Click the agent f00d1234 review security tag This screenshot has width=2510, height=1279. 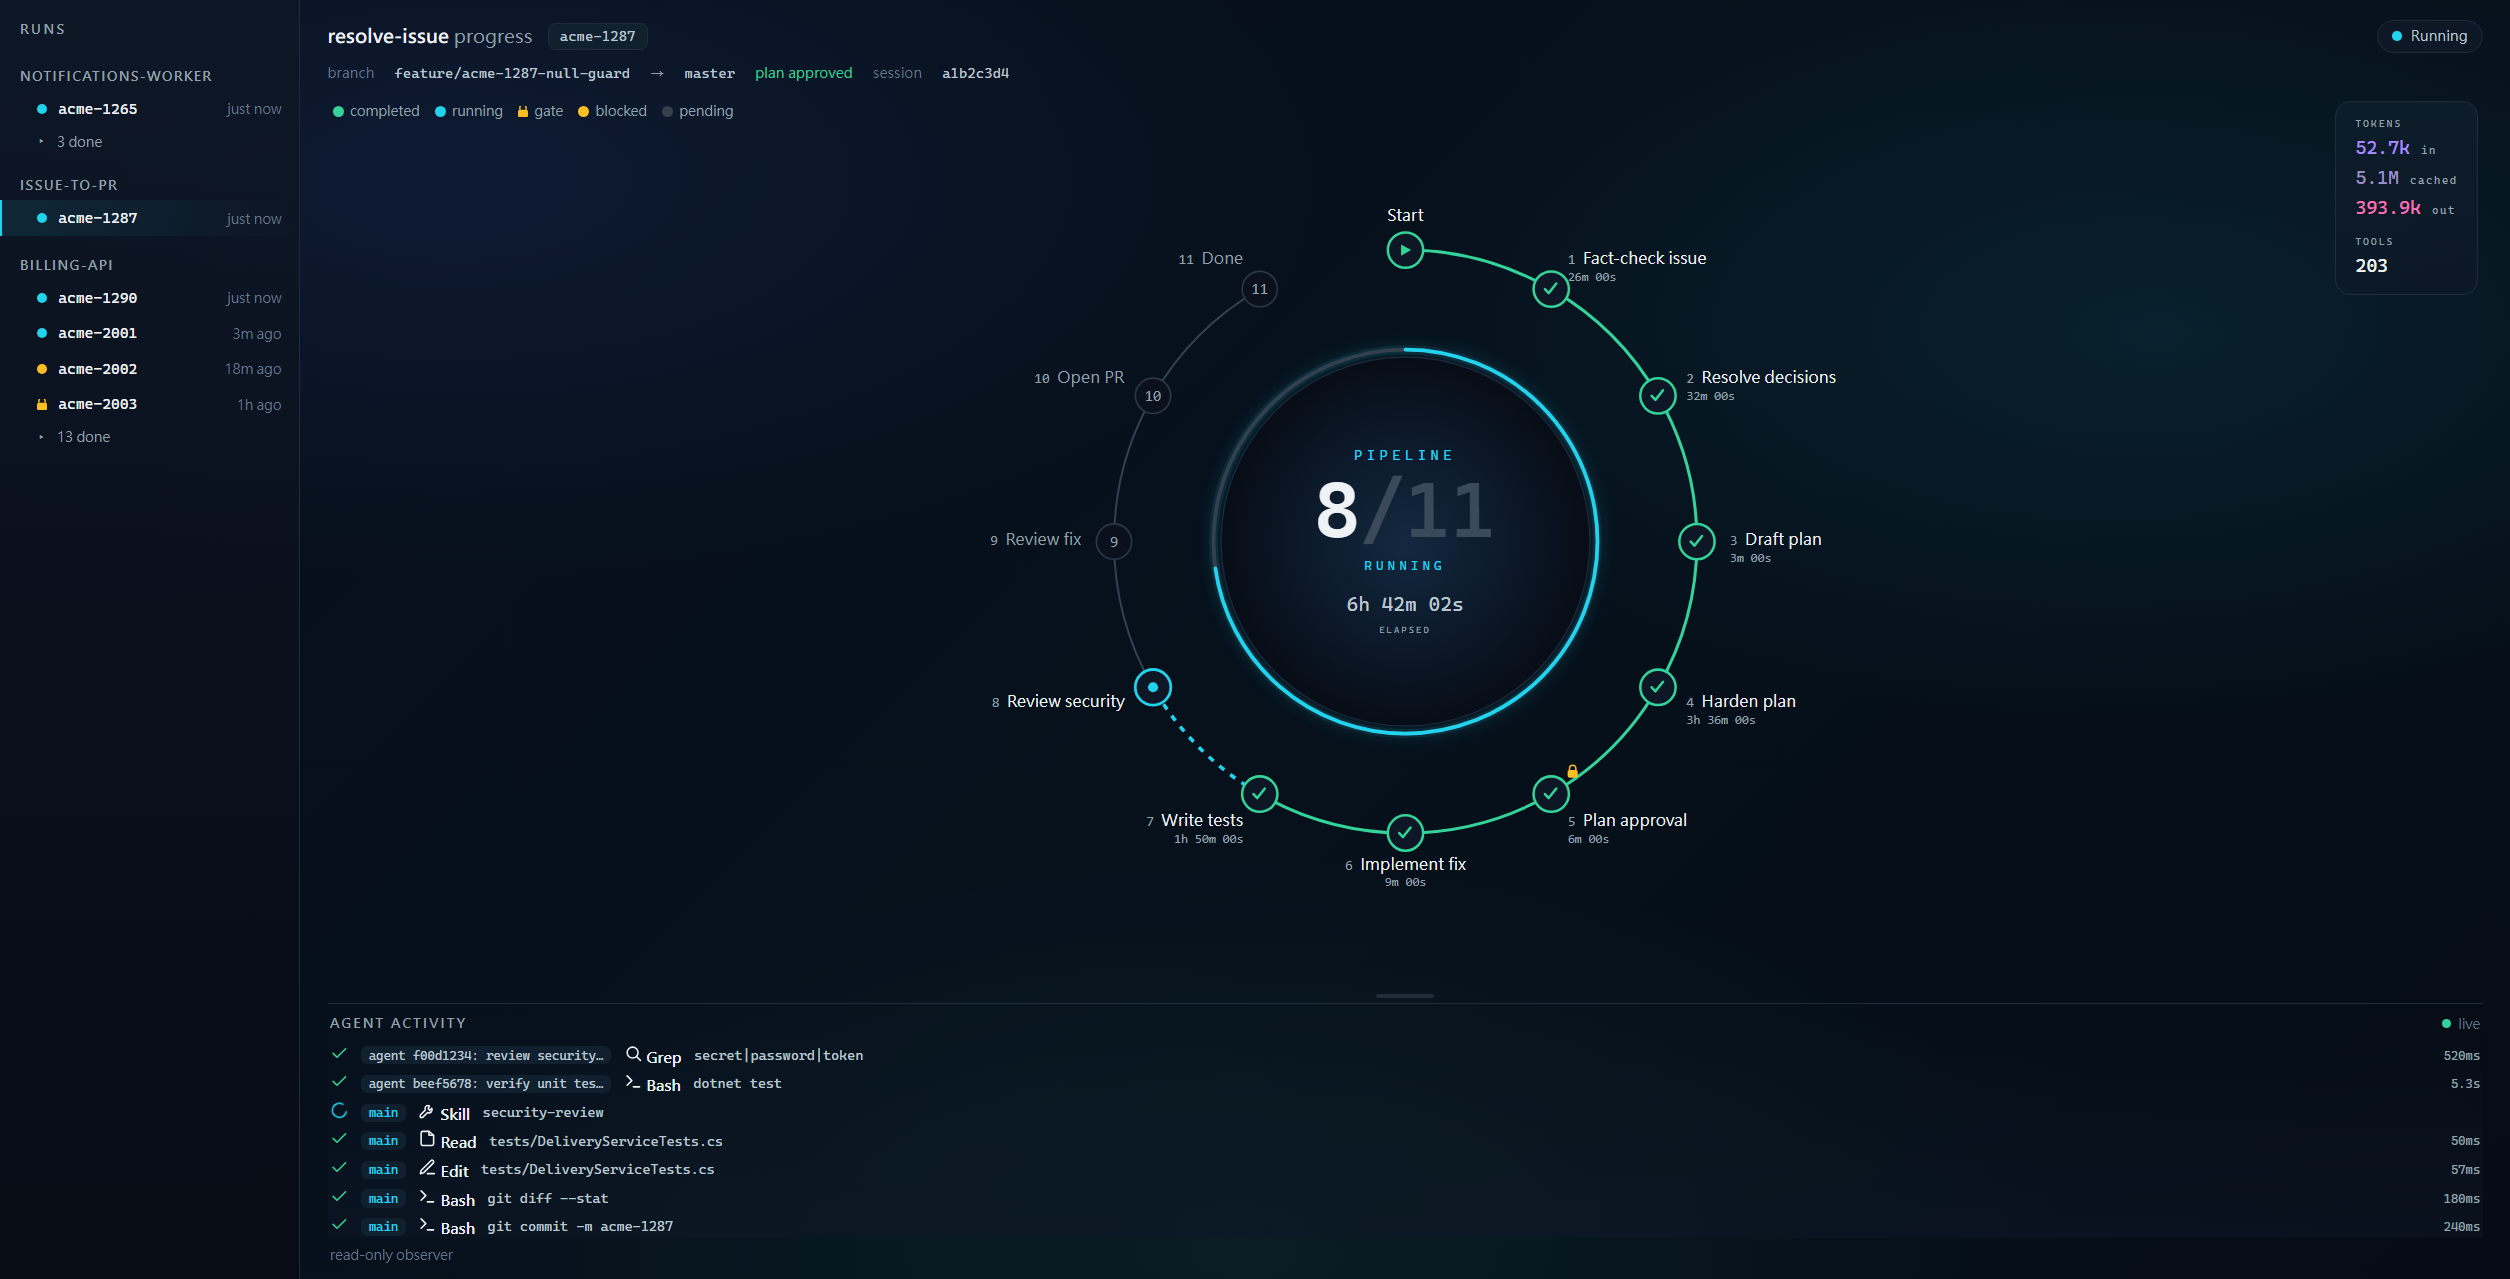(x=486, y=1055)
